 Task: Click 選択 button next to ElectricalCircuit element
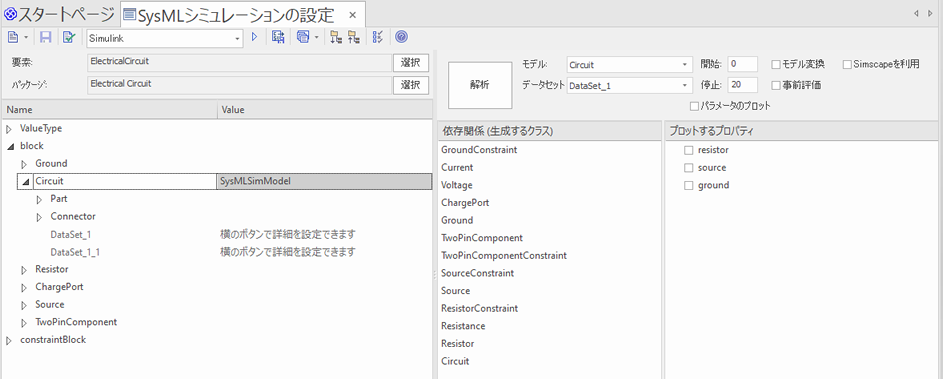pyautogui.click(x=411, y=63)
